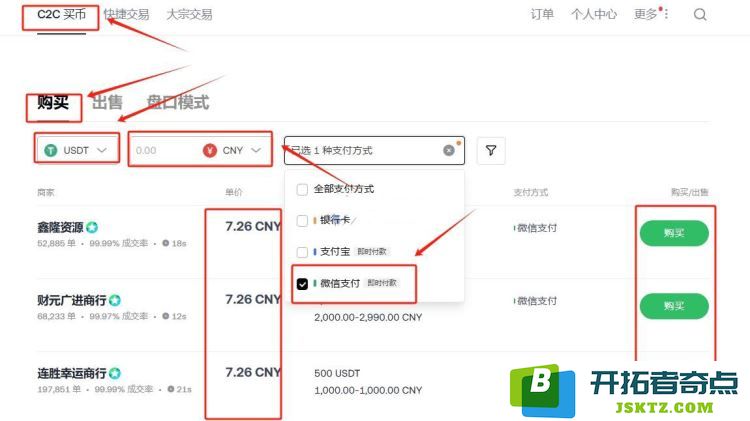Click the filter funnel icon

(x=491, y=150)
